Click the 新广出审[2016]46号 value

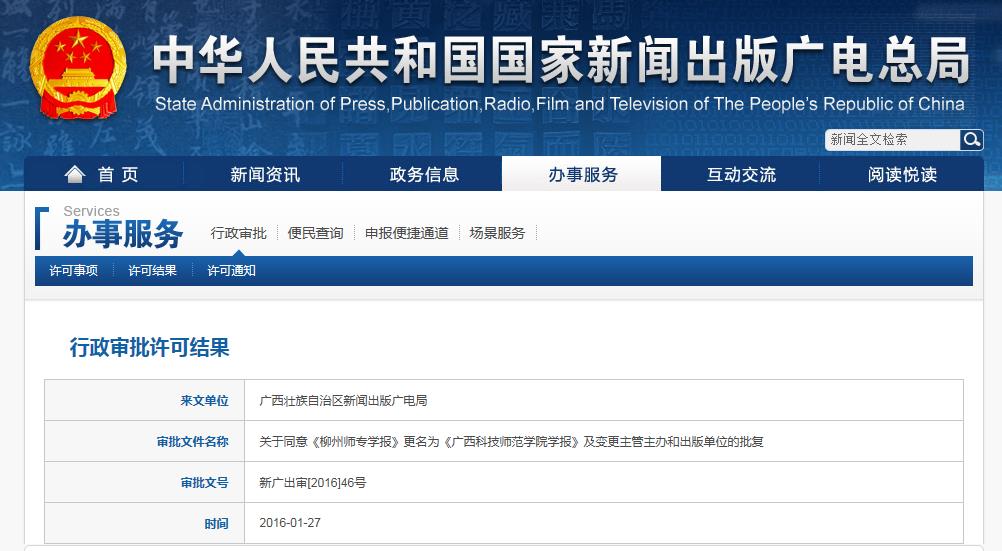312,483
